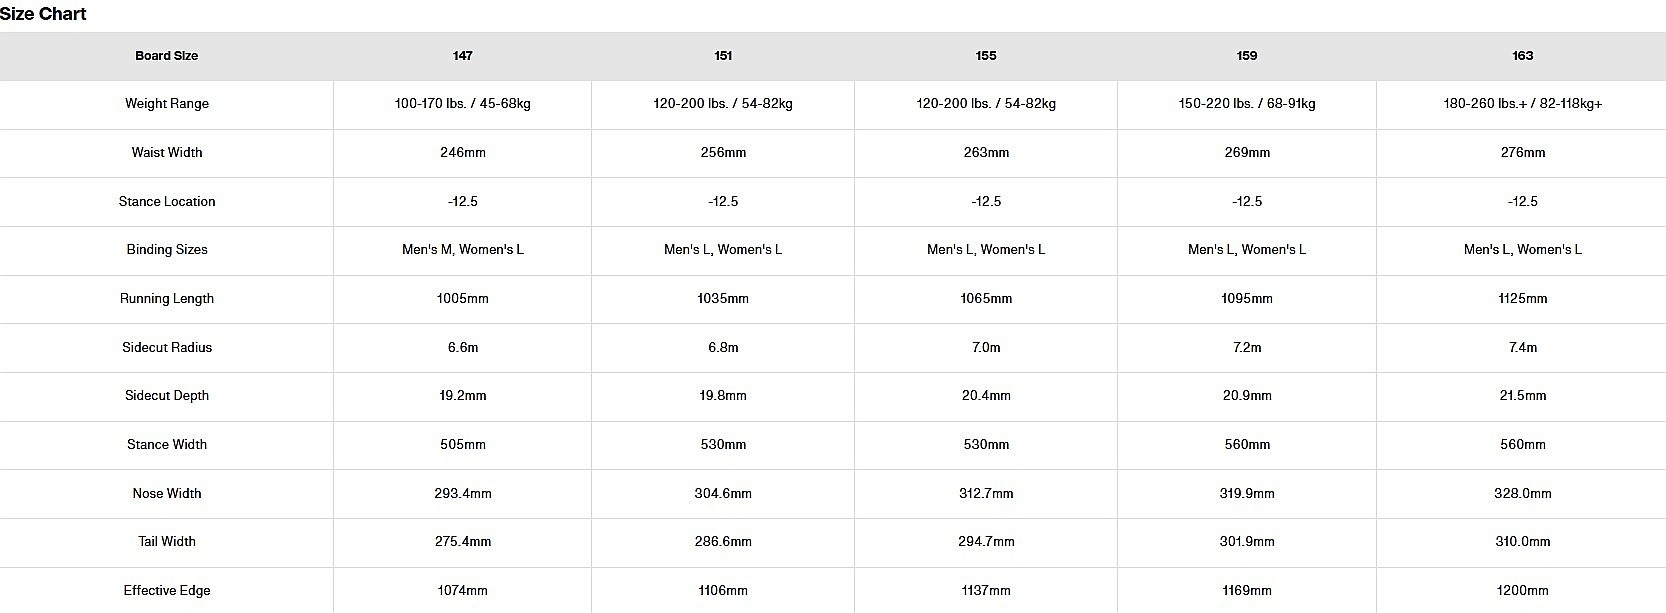Click the 159 board size column header
The height and width of the screenshot is (613, 1666).
[x=1247, y=56]
